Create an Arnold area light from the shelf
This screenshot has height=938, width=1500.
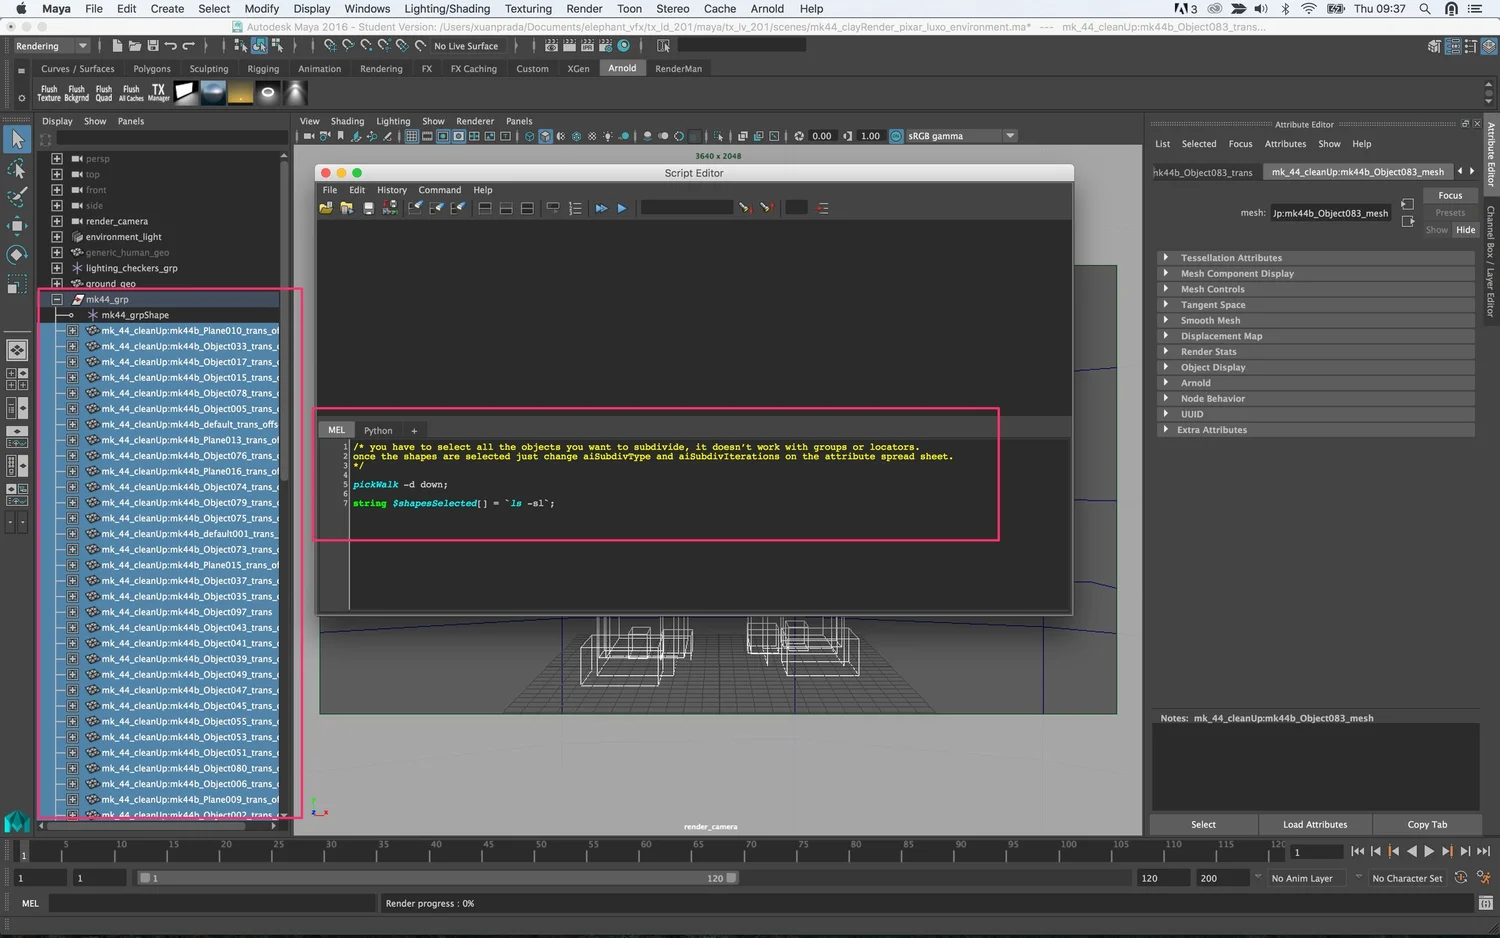186,93
